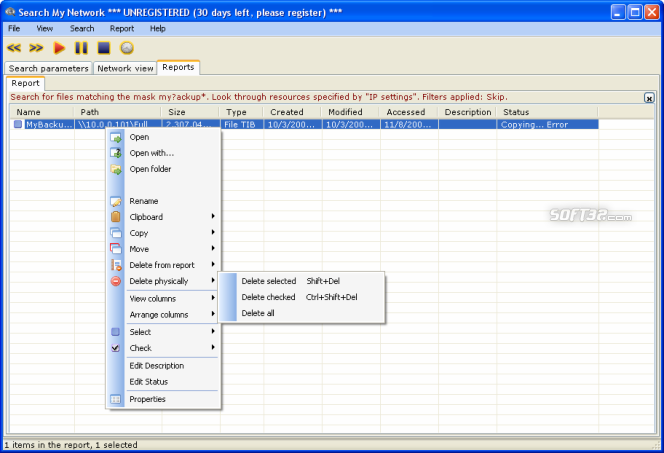Click the 'File TIB' type cell
Viewport: 664px width, 453px height.
point(242,124)
